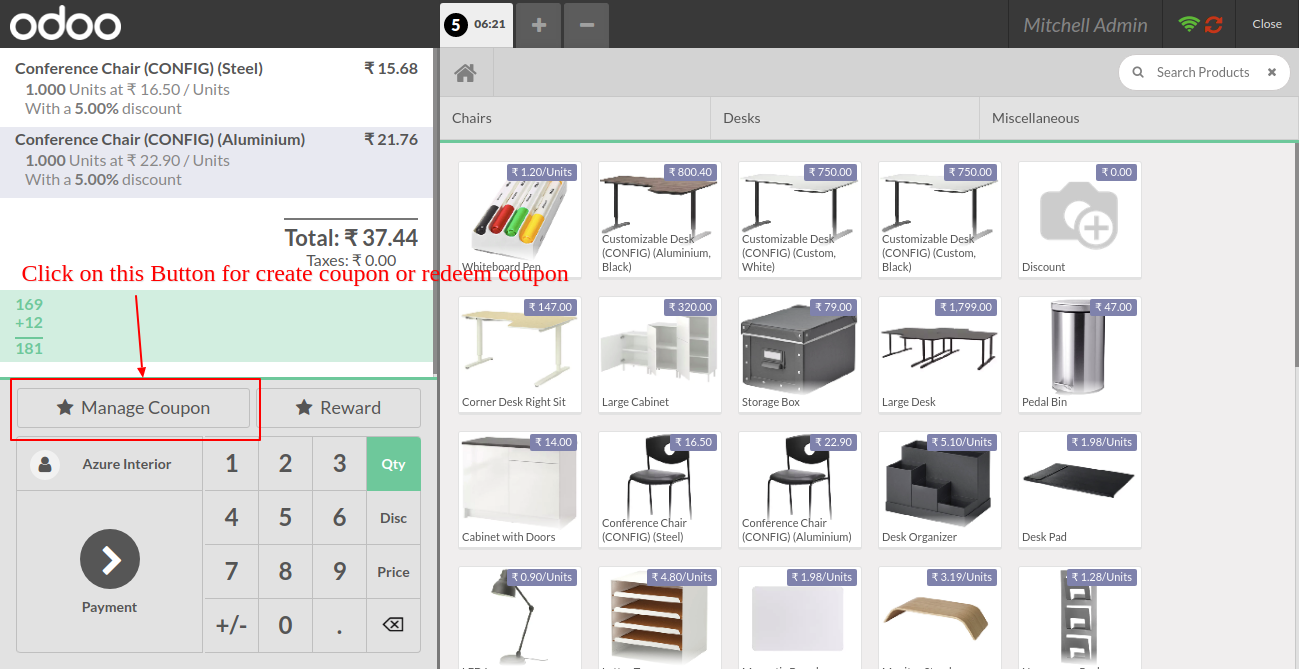This screenshot has height=669, width=1299.
Task: Tap numpad digit 1
Action: click(231, 464)
